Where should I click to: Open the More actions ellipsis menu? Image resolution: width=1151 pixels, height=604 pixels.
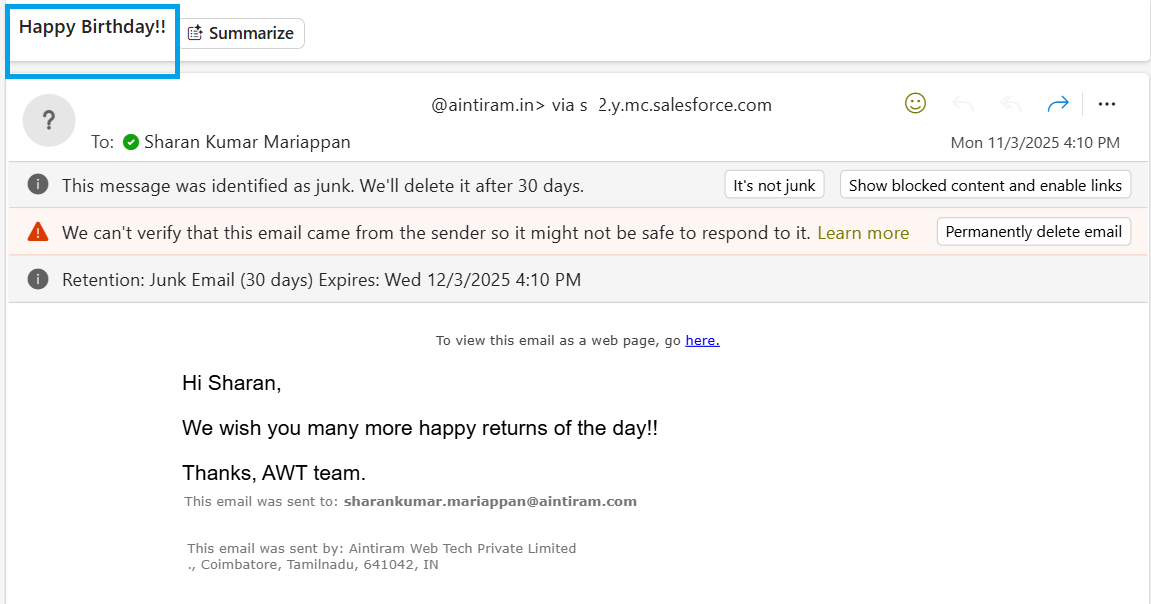(x=1106, y=104)
